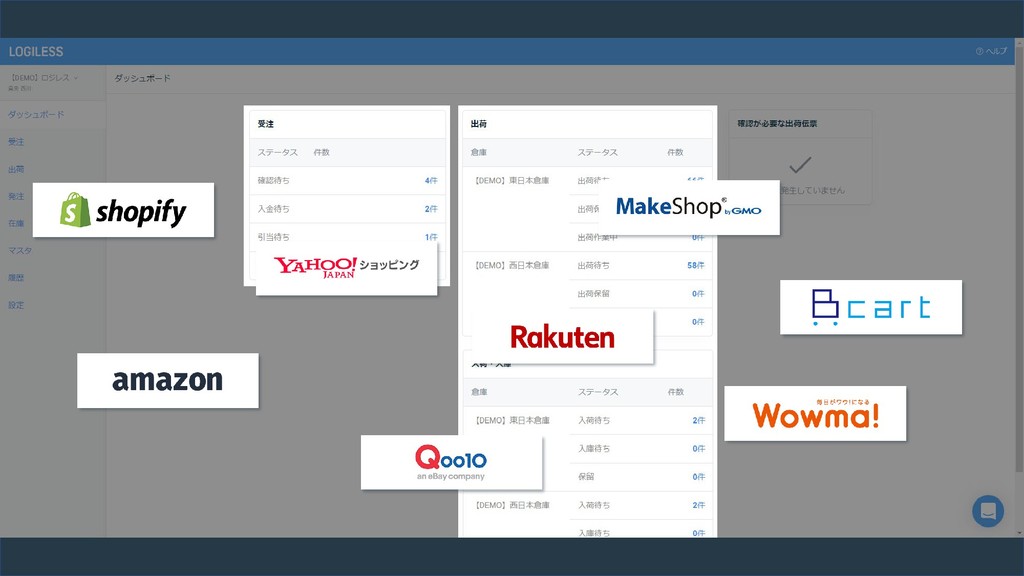Click the Yahoo! JAPAN ショッピング logo card
The width and height of the screenshot is (1024, 576).
coord(346,268)
